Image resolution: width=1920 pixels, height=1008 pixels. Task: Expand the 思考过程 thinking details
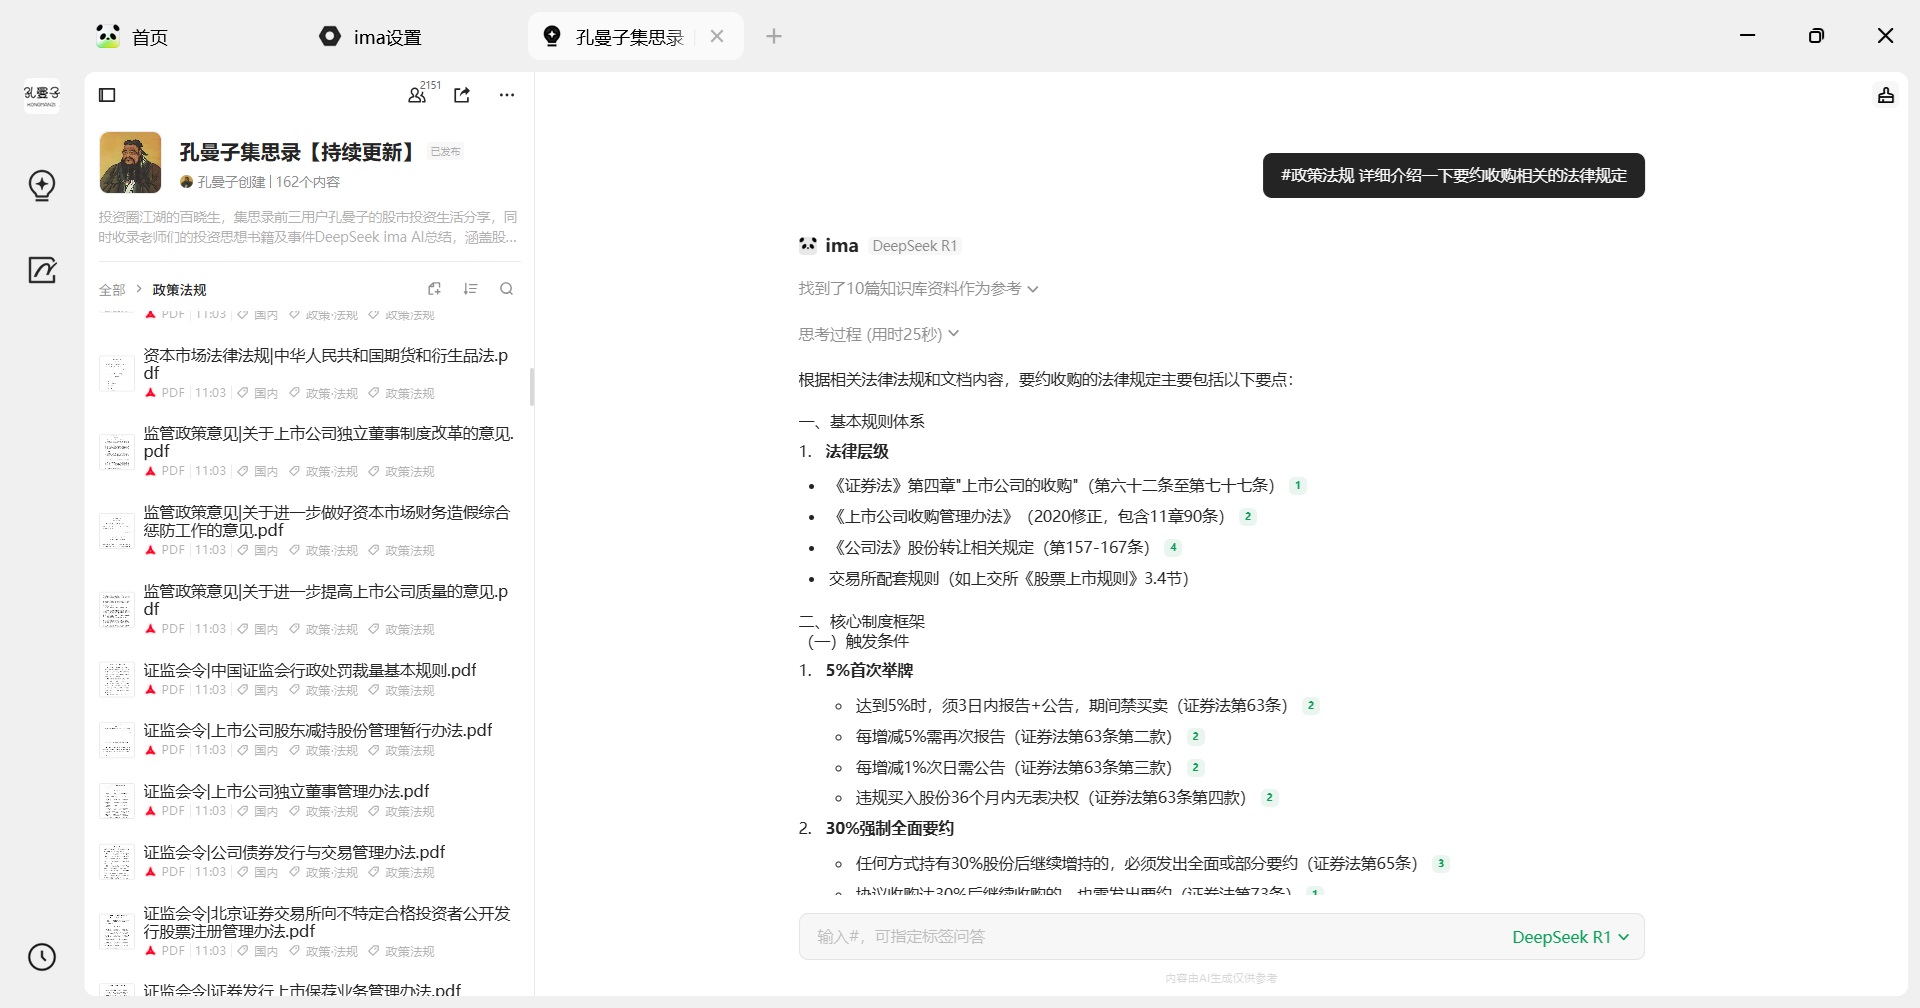[878, 334]
